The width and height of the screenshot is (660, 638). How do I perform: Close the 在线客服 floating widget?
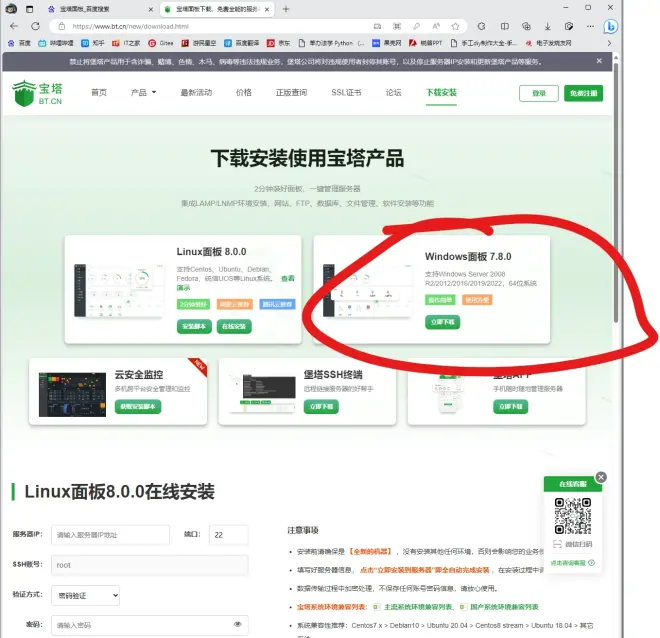601,477
